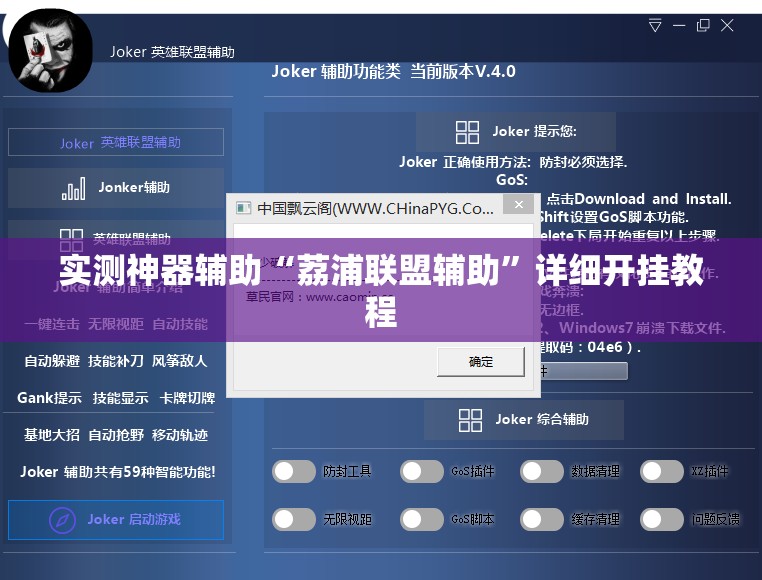Image resolution: width=762 pixels, height=580 pixels.
Task: Click the bar chart icon beside Jonker辅助
Action: click(x=73, y=189)
